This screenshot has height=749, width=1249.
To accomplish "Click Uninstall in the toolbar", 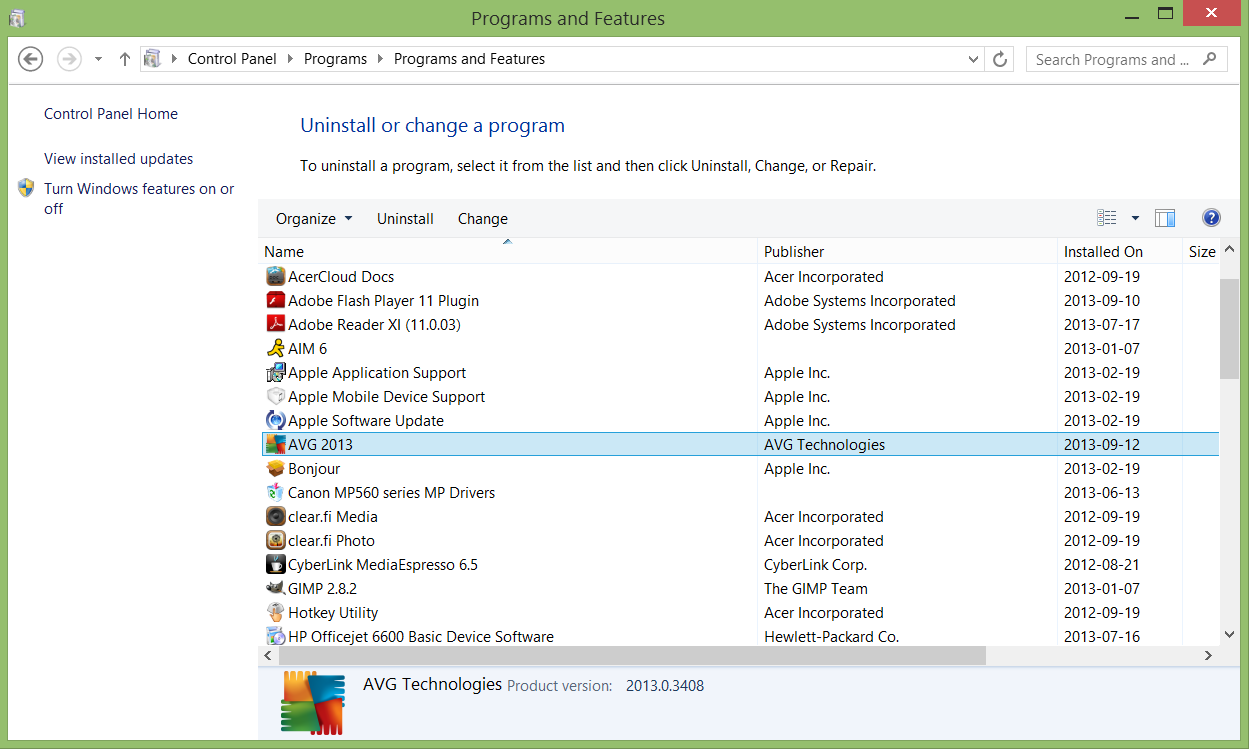I will 405,219.
